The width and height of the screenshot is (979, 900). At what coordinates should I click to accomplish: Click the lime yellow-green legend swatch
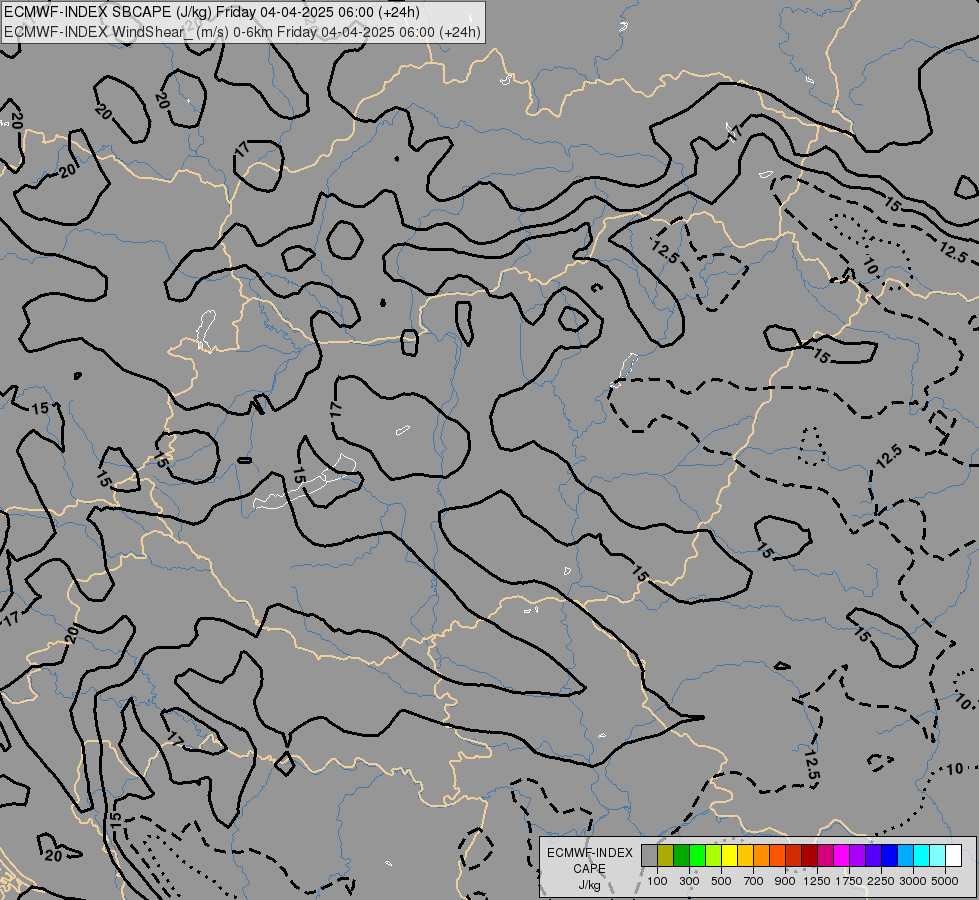click(714, 855)
